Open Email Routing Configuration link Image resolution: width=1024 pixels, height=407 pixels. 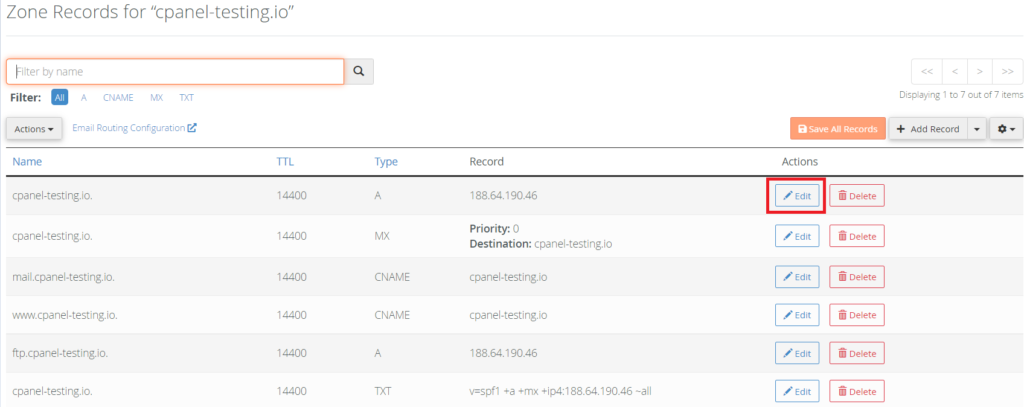tap(134, 128)
